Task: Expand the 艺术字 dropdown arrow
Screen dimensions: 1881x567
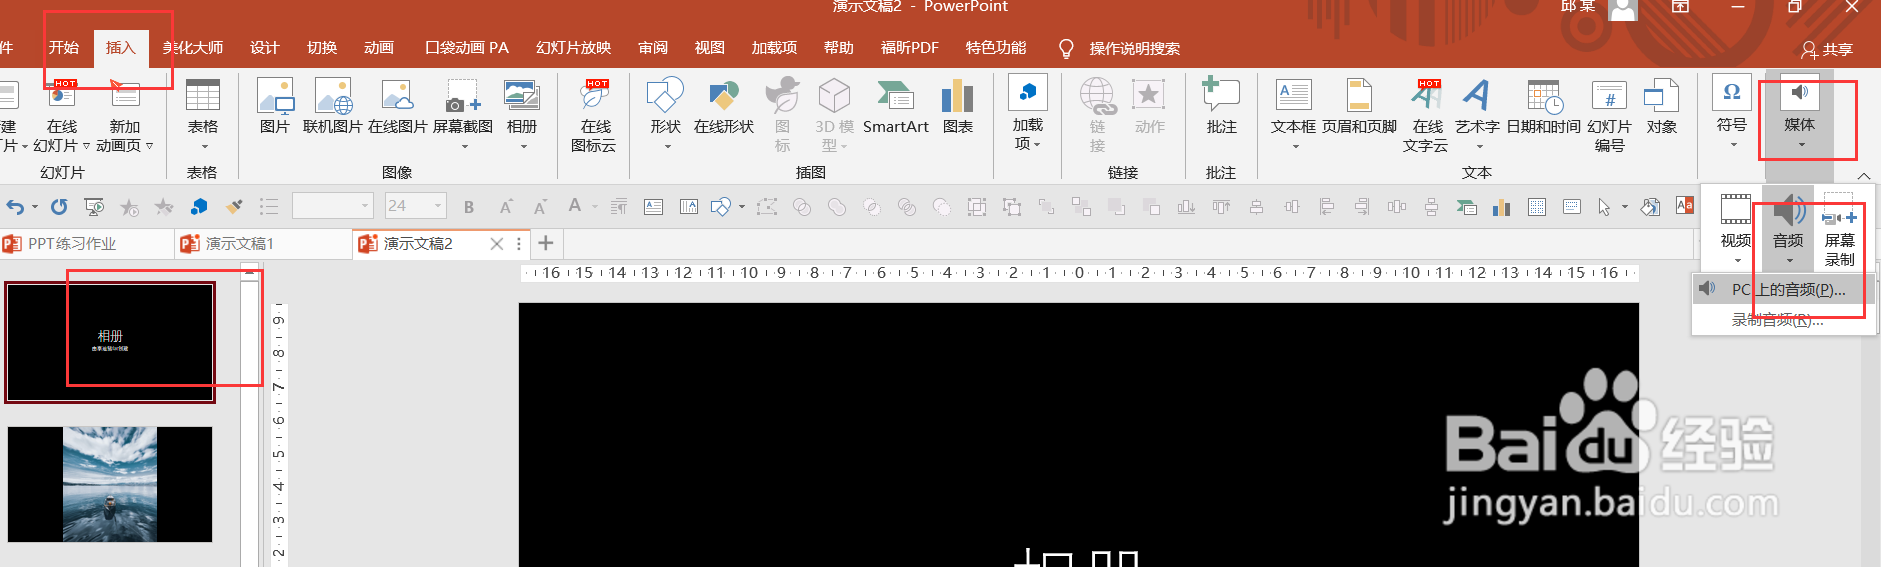Action: 1479,147
